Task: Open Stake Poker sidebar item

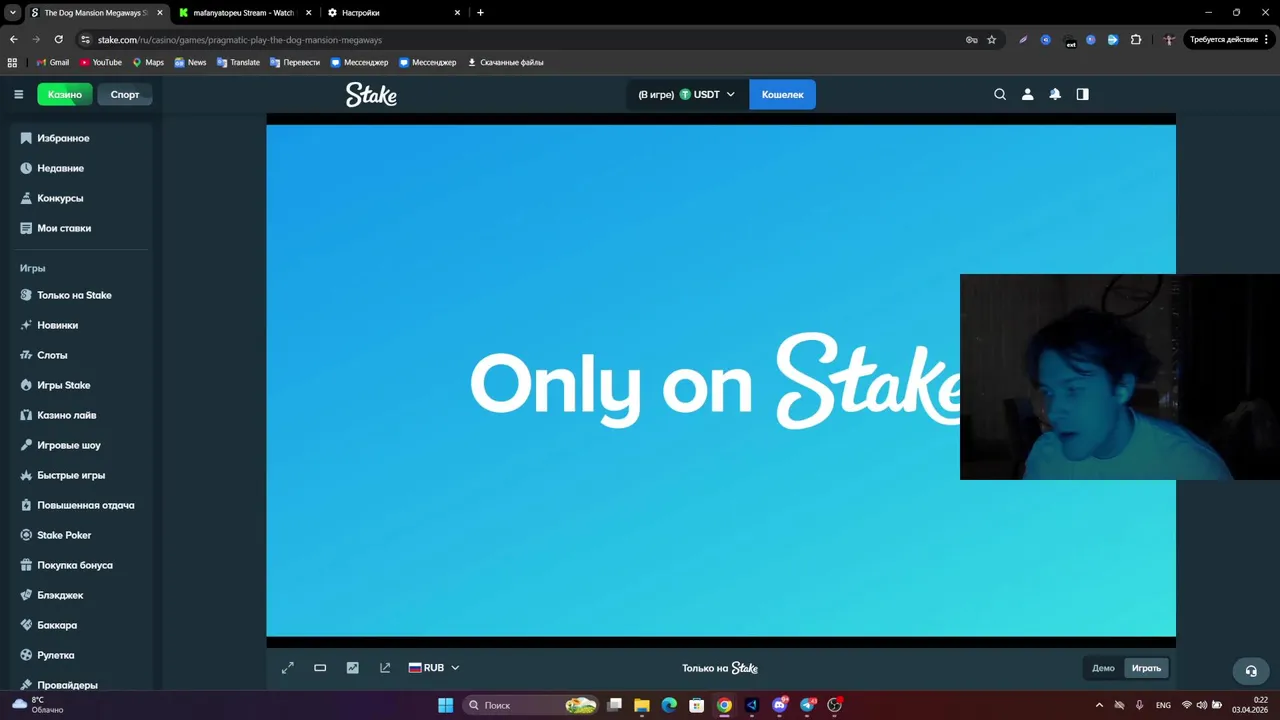Action: (x=64, y=535)
